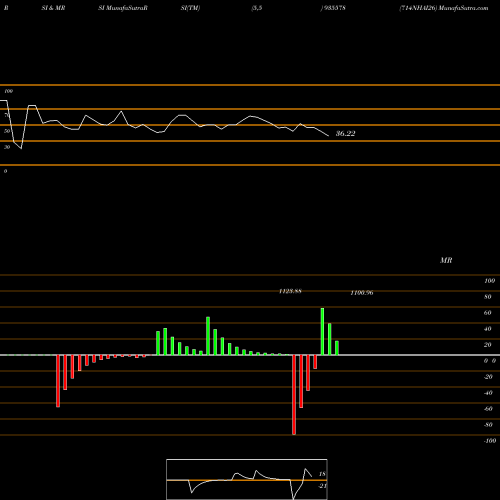Screen dimensions: 500x500
Task: Click the MR axis label -60
Action: pyautogui.click(x=488, y=409)
